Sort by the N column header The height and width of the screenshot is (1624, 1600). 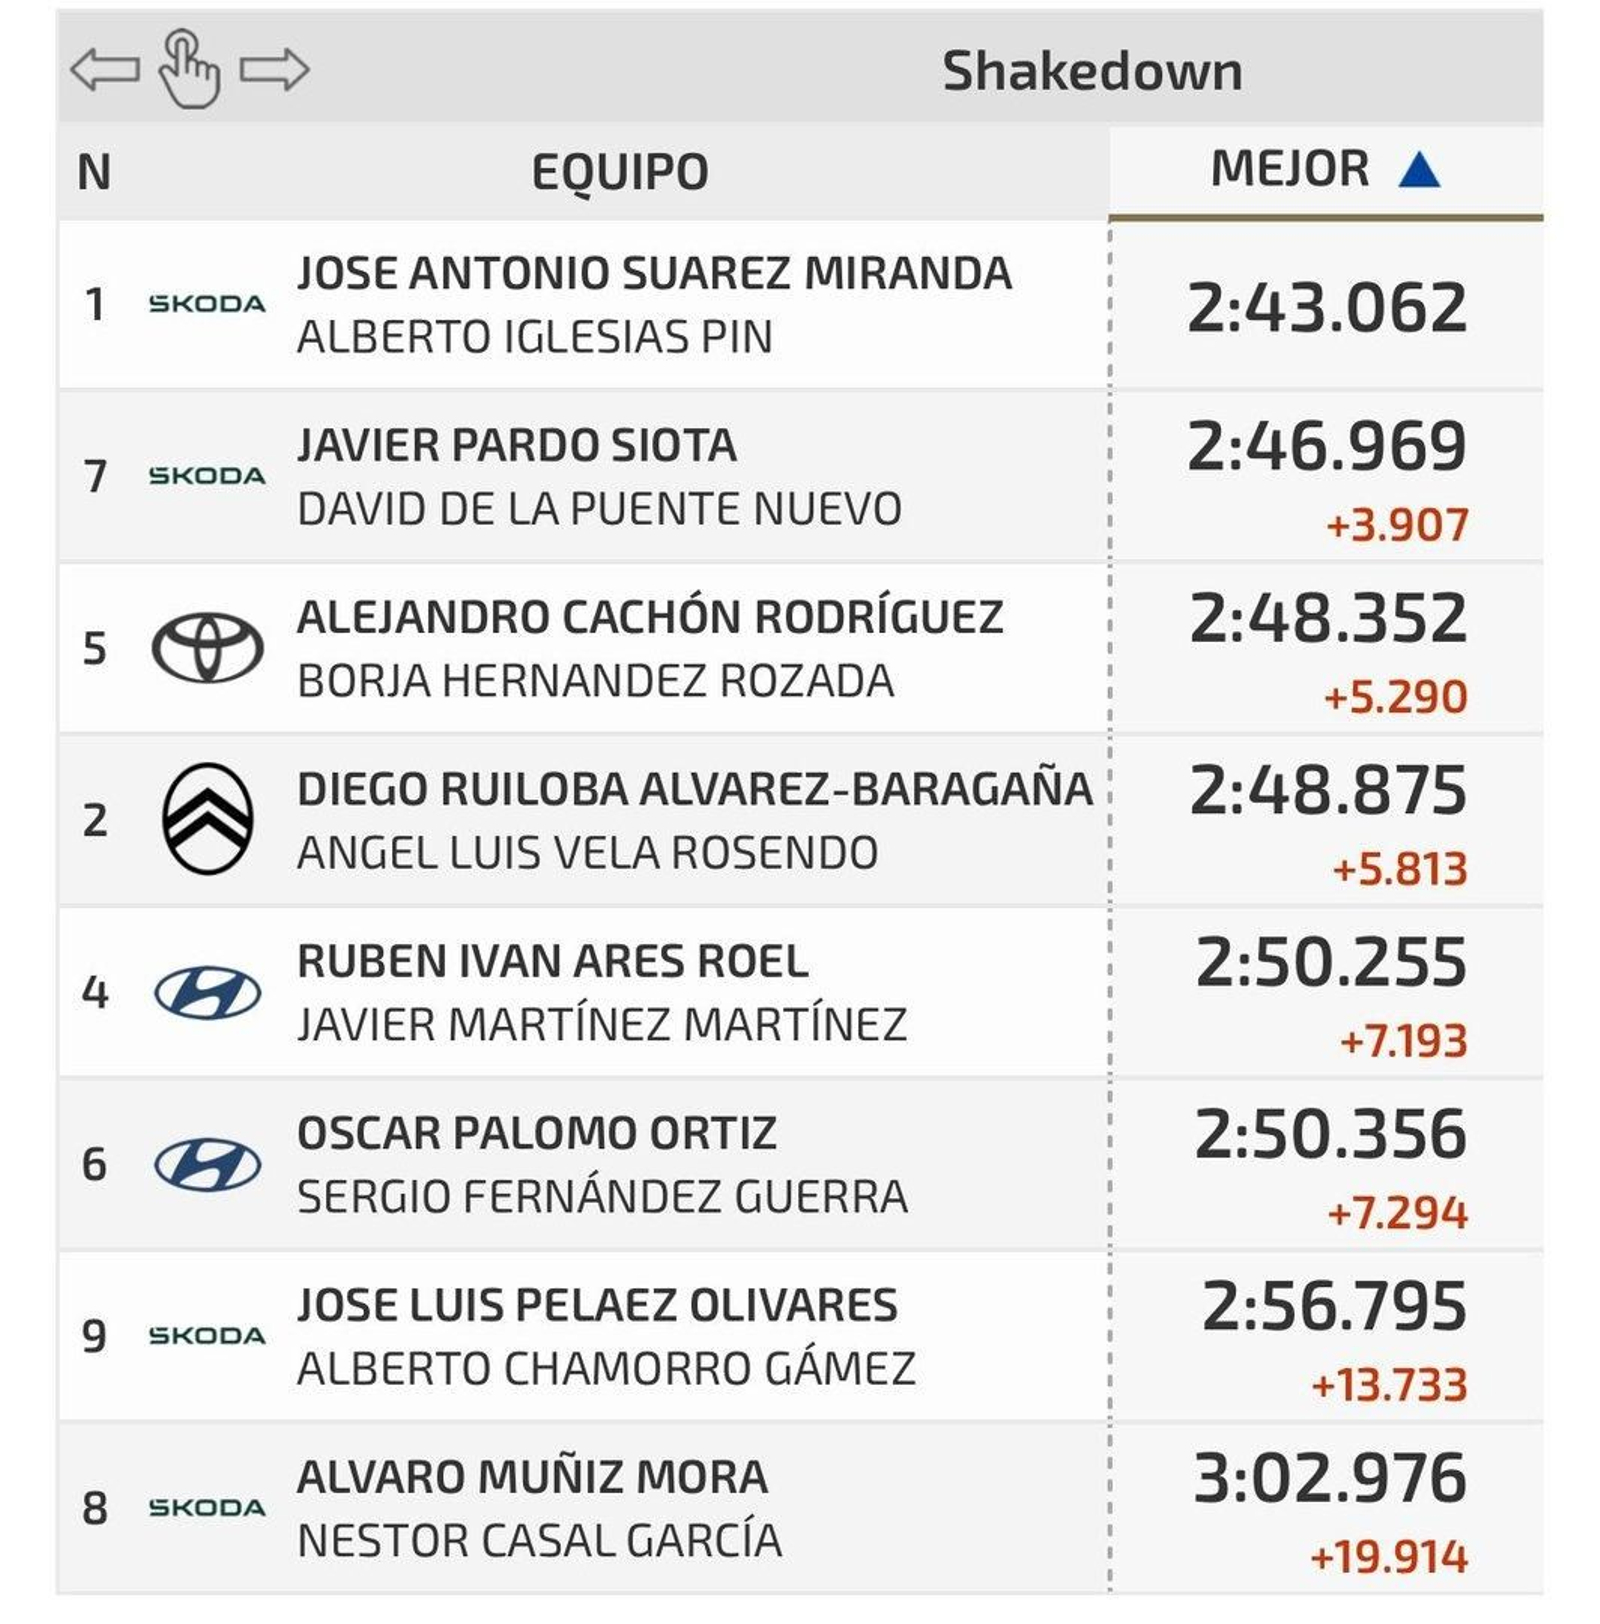[x=94, y=172]
